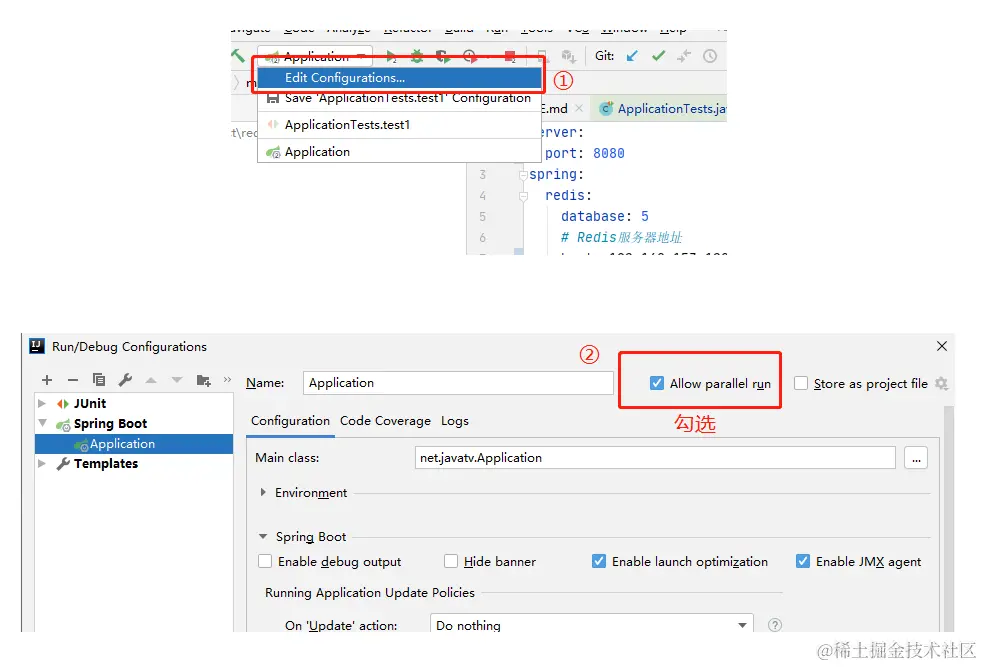Close the Run/Debug Configurations dialog

click(x=942, y=346)
